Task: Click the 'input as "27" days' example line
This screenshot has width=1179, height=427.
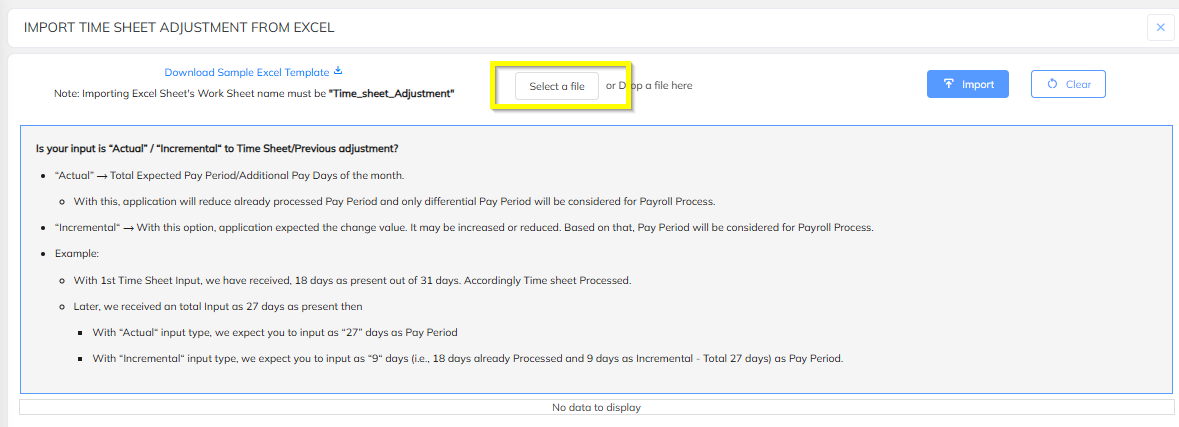Action: (274, 332)
